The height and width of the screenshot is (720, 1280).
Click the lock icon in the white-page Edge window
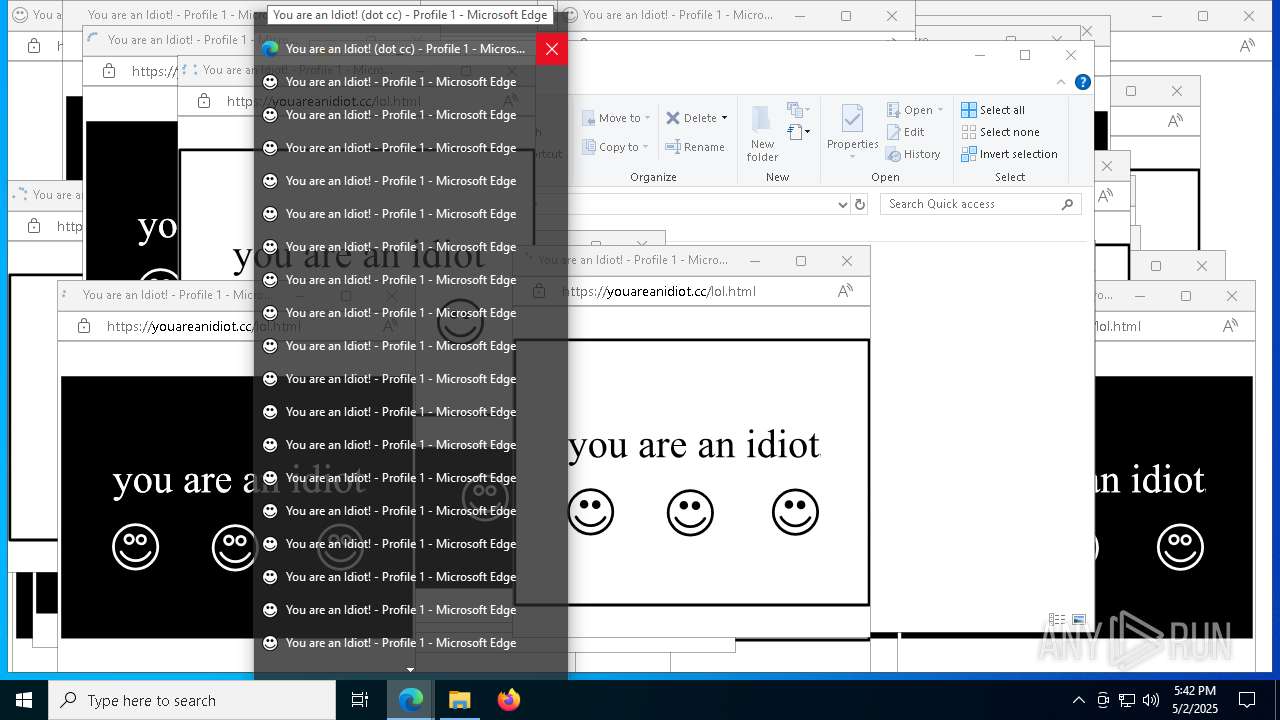tap(539, 291)
